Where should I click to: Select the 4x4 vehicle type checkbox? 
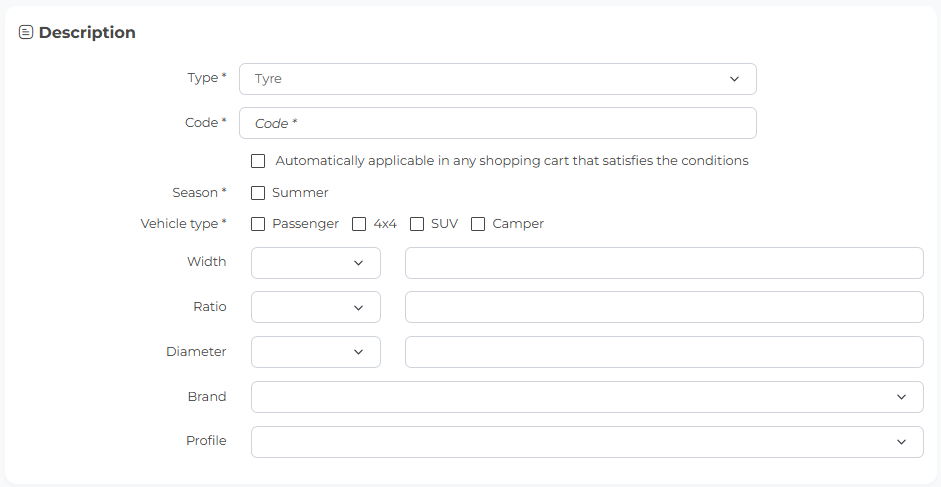[359, 224]
